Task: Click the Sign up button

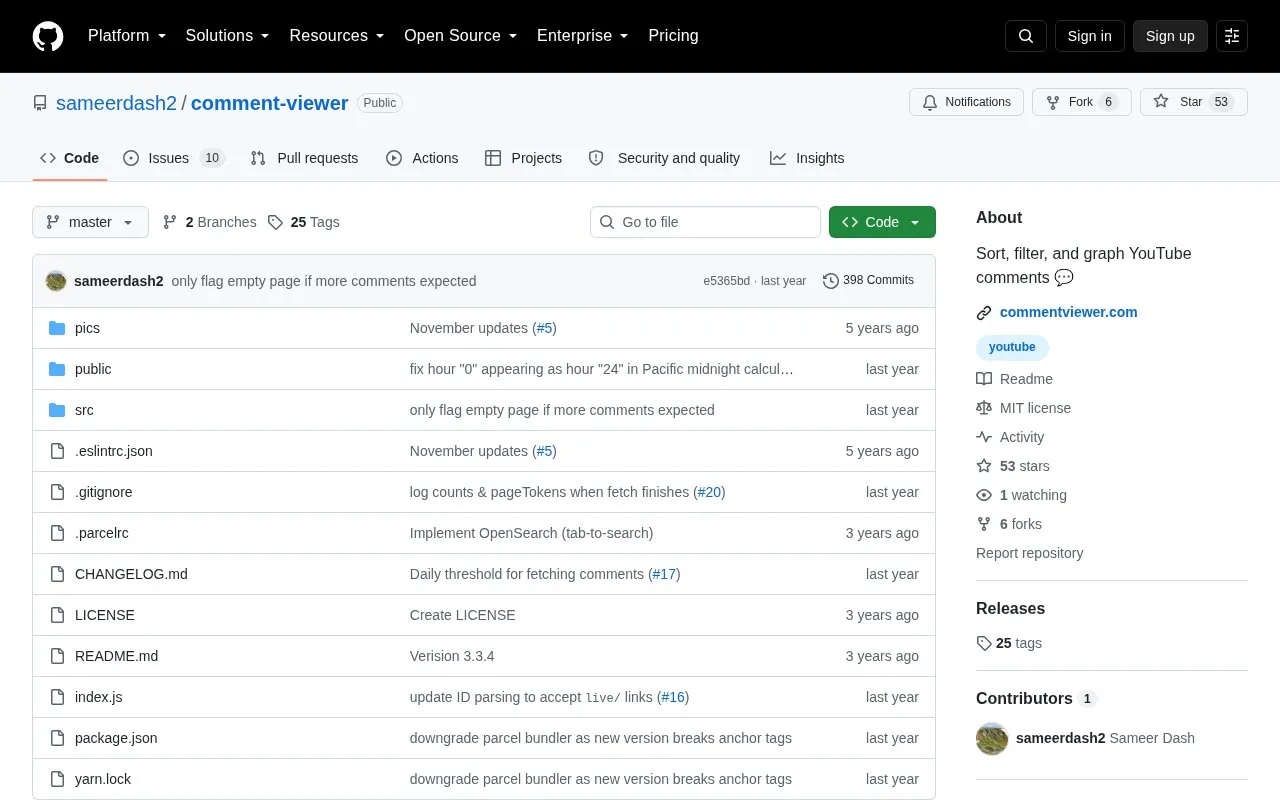Action: coord(1170,36)
